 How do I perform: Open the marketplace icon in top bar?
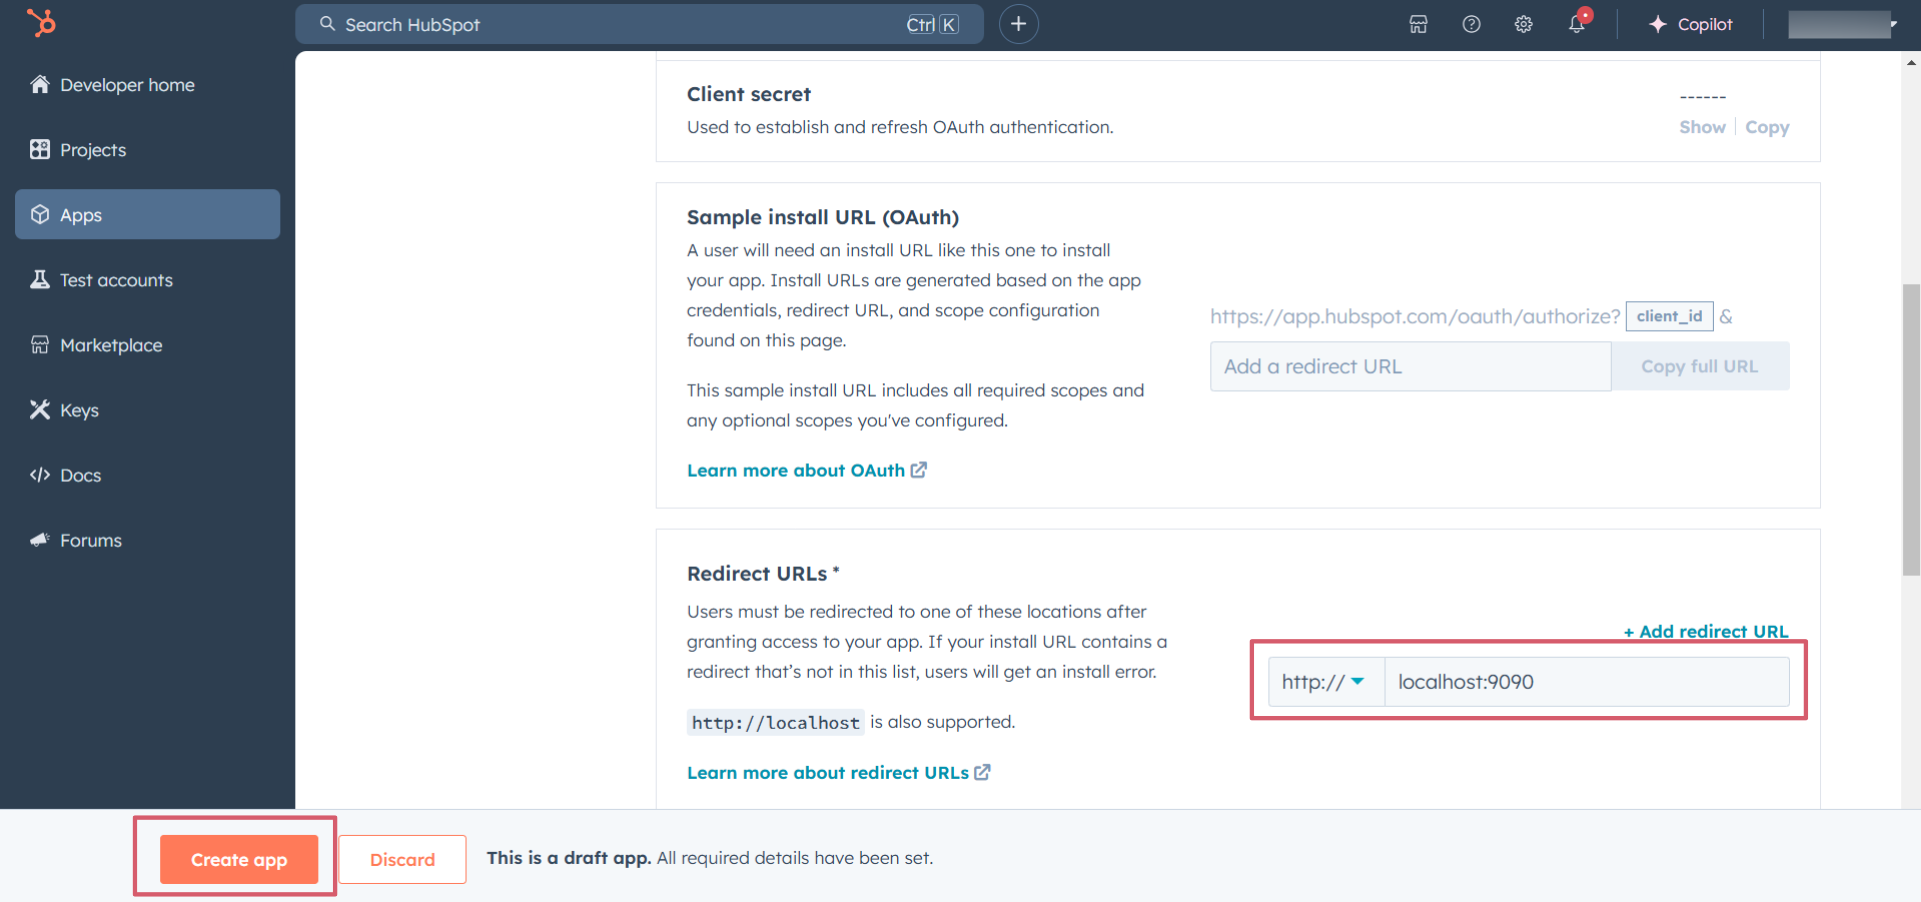1418,25
